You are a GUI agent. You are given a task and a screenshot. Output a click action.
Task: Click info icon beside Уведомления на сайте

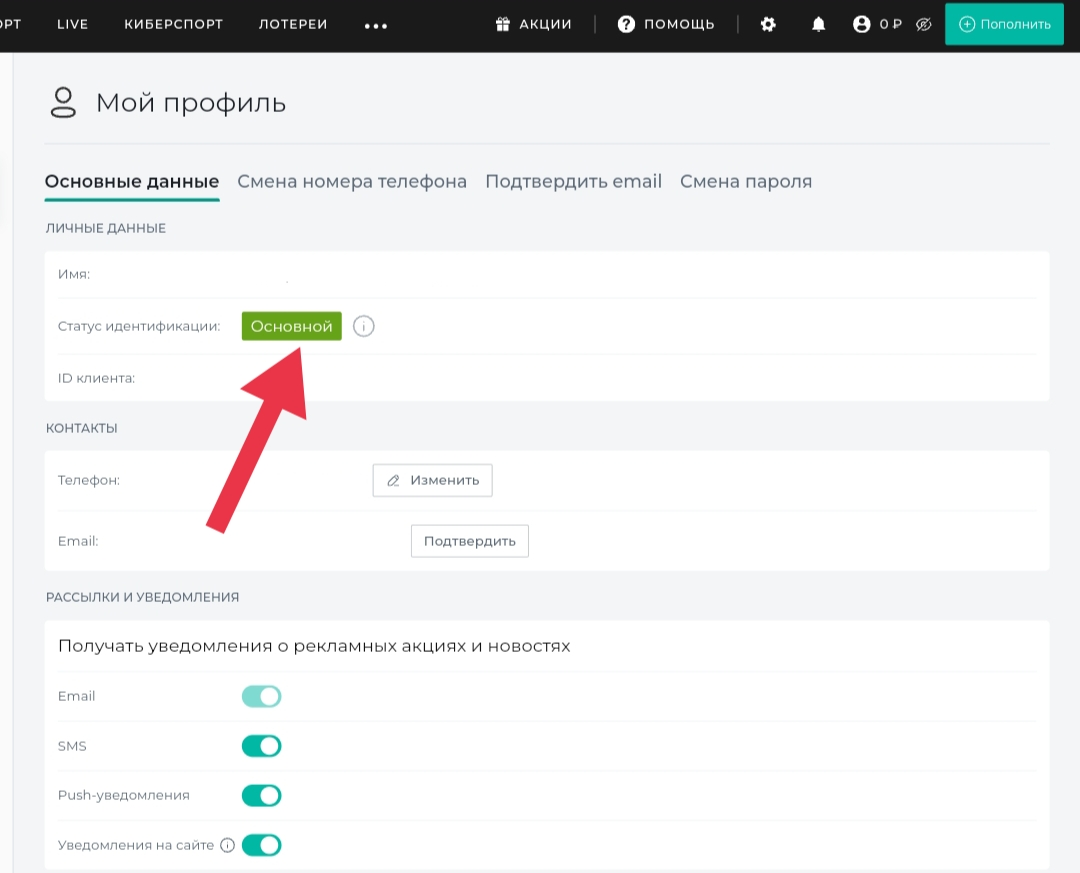tap(227, 845)
